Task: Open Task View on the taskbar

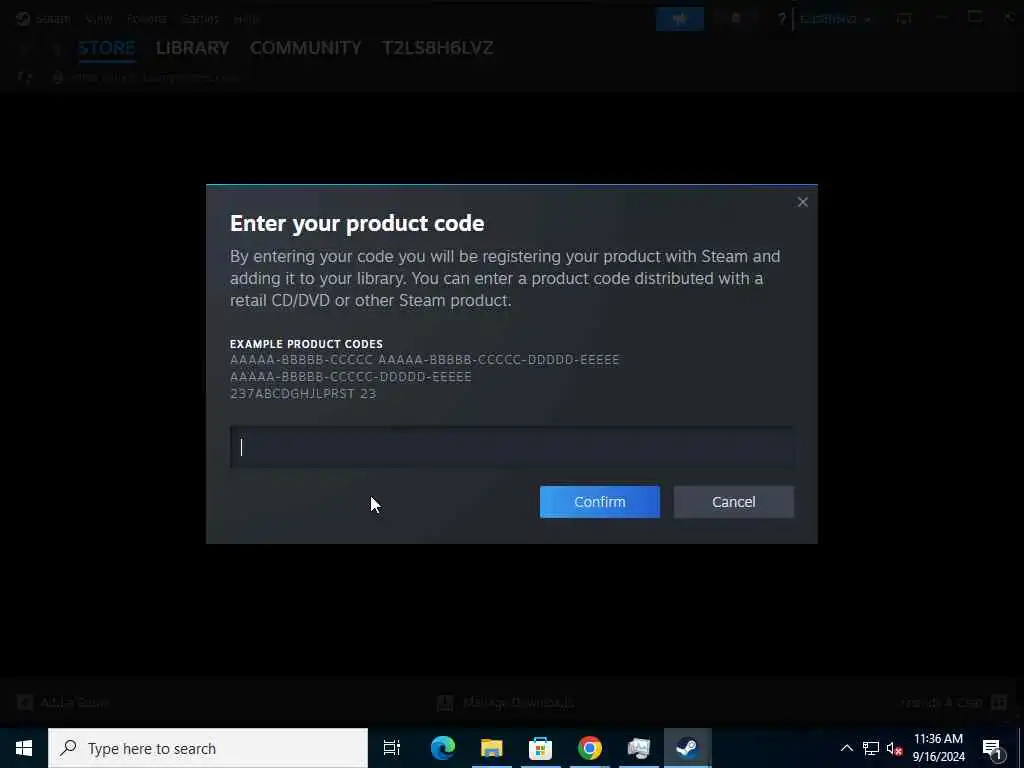Action: 392,748
